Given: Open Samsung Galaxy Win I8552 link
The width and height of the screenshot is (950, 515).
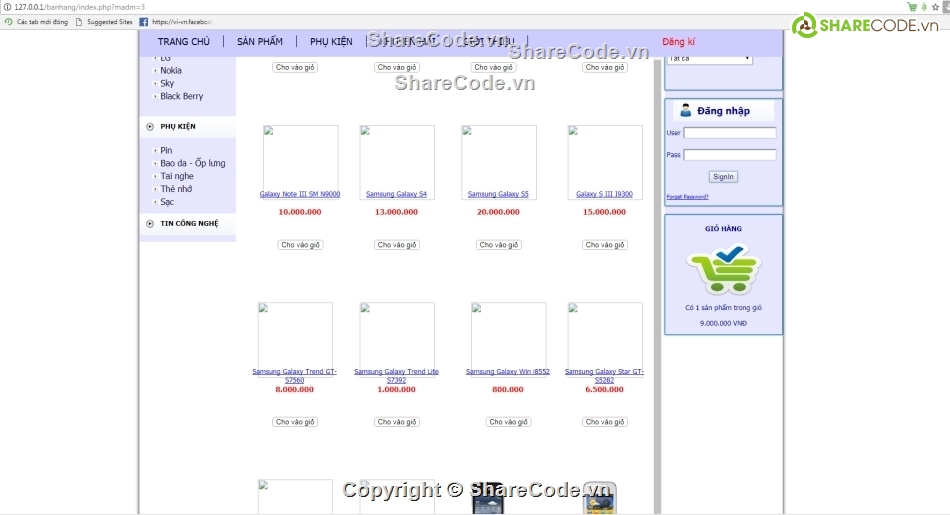Looking at the screenshot, I should click(508, 371).
